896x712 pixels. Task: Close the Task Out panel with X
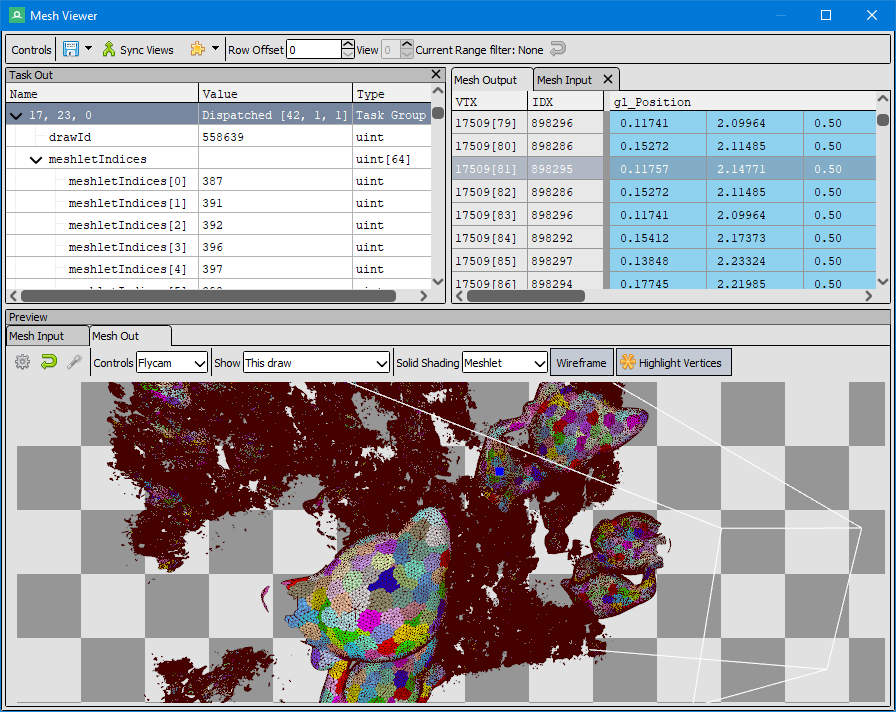pos(436,75)
